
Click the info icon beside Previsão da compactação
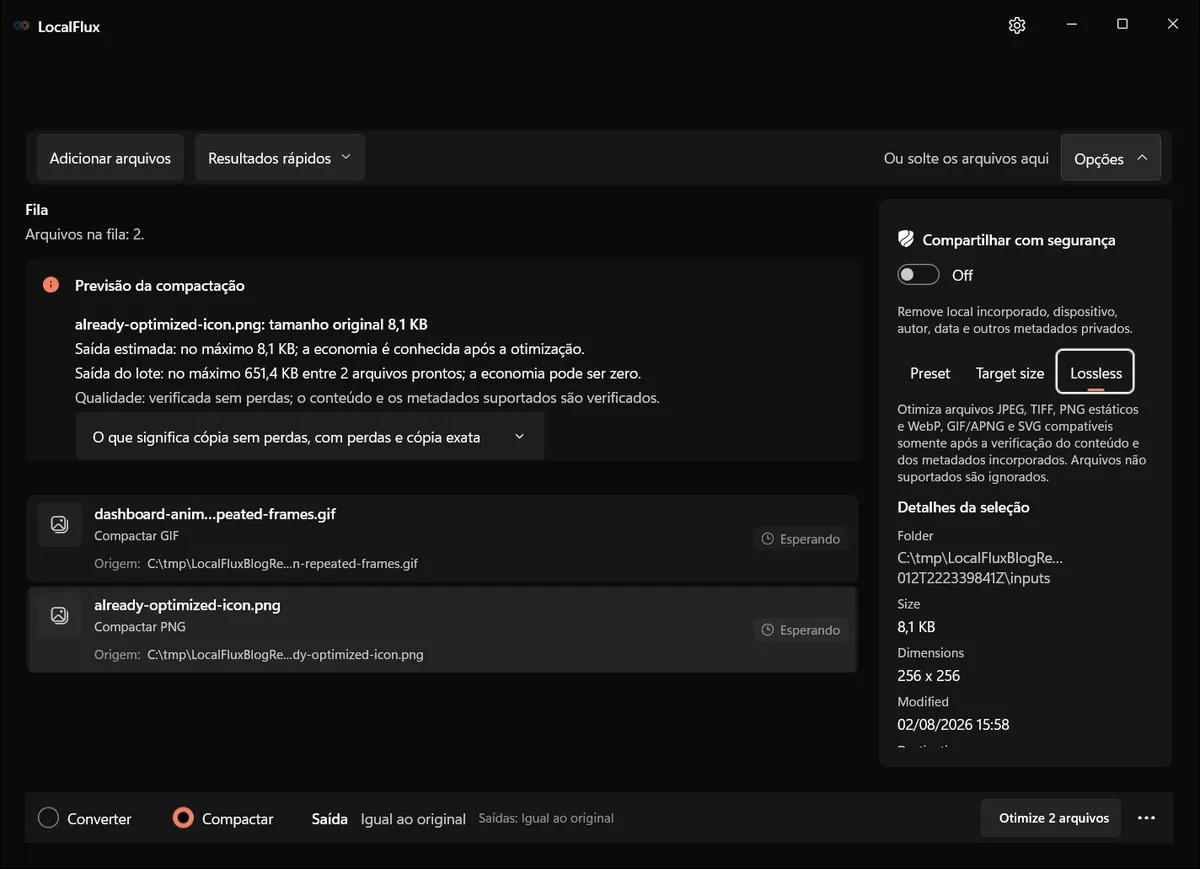click(x=51, y=285)
